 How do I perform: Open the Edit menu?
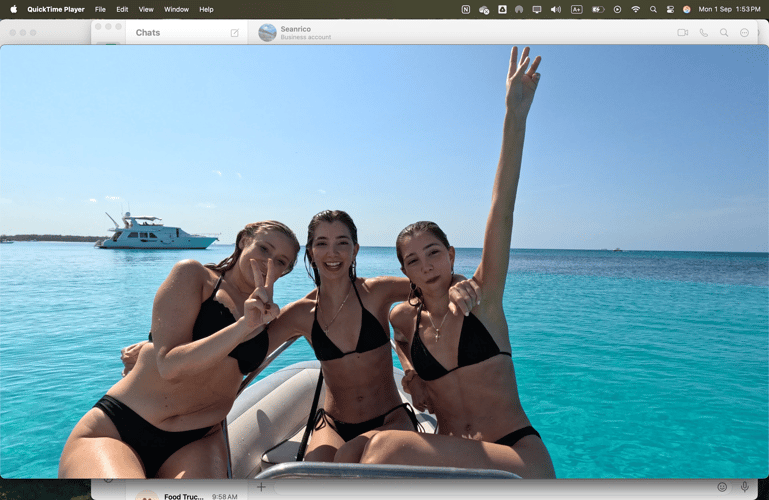(x=122, y=9)
